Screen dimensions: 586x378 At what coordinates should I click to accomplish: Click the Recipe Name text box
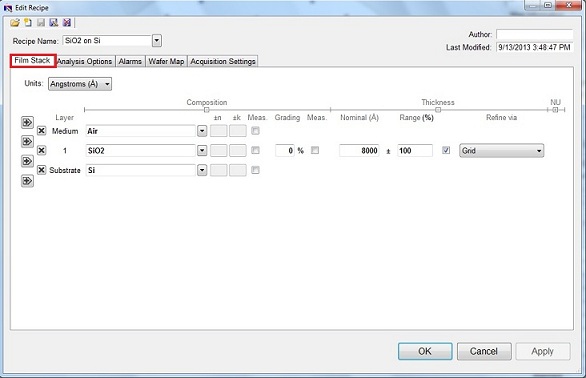[x=107, y=40]
